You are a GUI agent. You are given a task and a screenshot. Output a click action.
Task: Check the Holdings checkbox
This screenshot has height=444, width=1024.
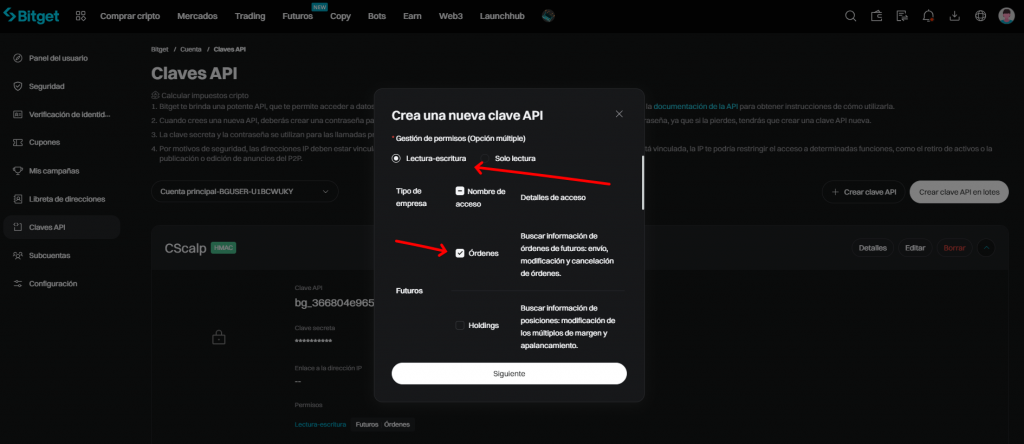point(460,325)
